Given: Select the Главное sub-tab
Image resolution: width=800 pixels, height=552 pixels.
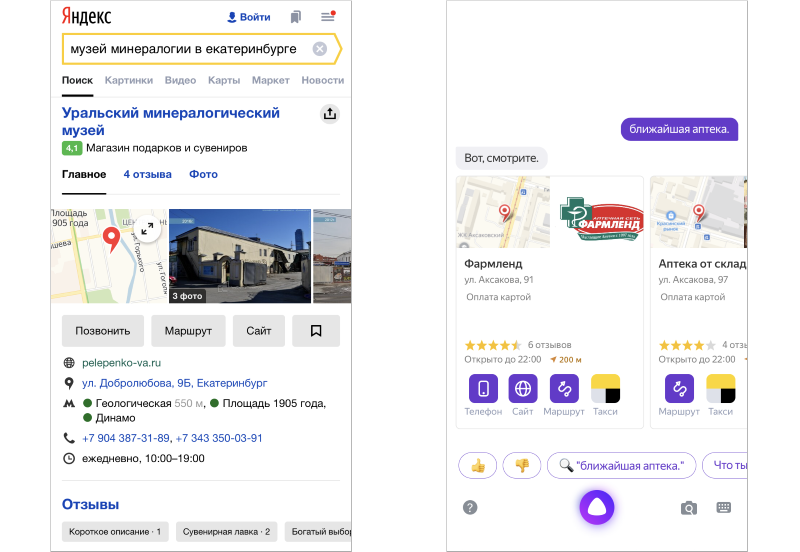Looking at the screenshot, I should point(84,174).
